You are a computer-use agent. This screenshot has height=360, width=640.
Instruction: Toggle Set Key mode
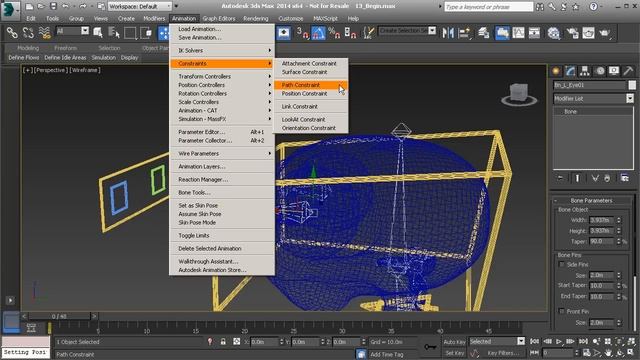coord(454,353)
